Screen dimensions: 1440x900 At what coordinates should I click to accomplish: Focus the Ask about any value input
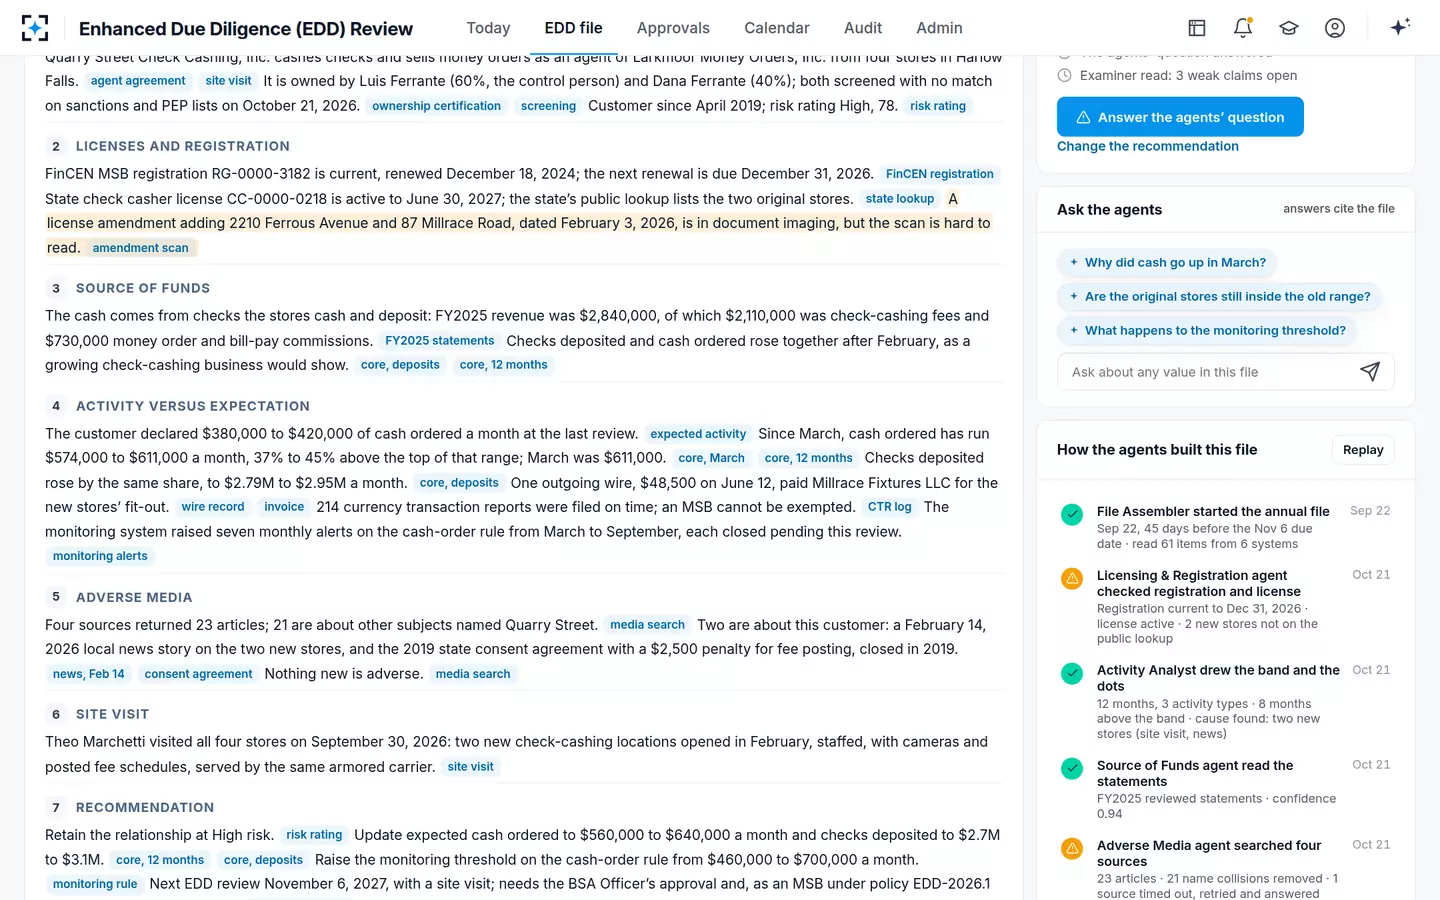(1209, 372)
